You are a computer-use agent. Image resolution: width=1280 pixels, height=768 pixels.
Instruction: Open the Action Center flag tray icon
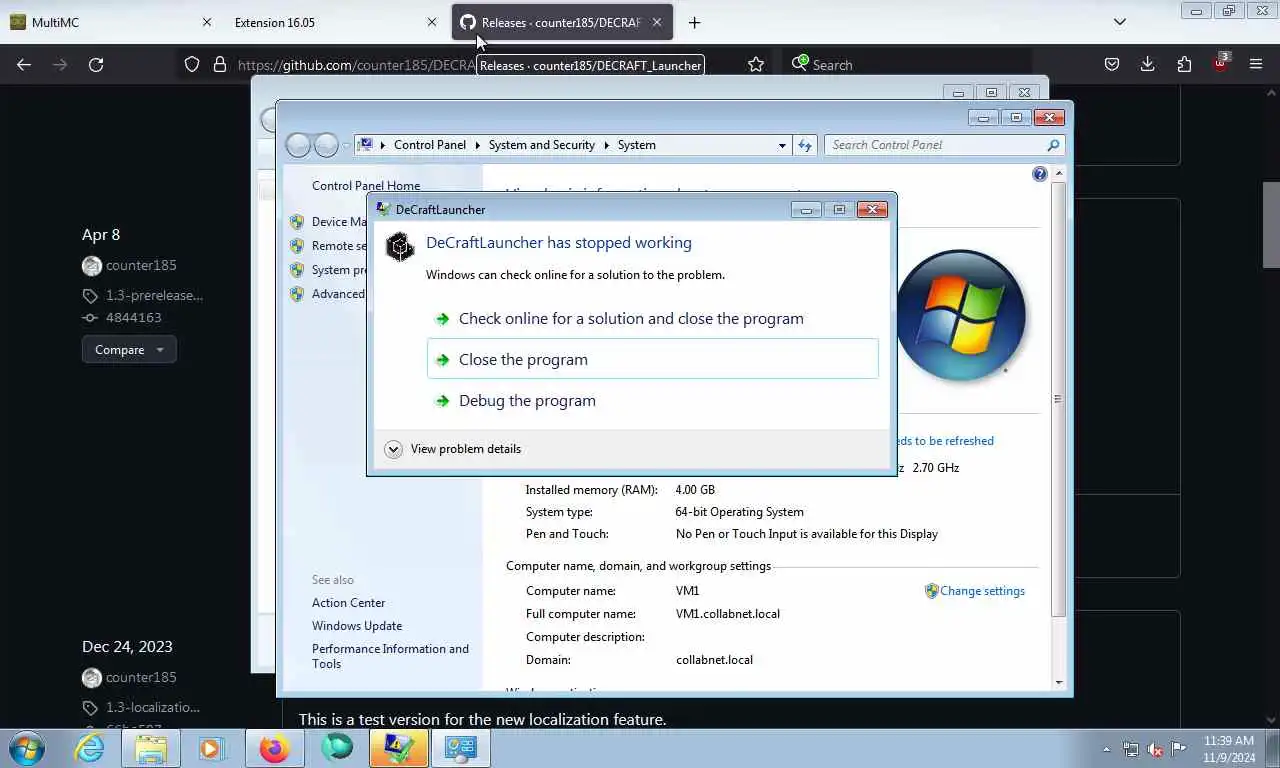1179,749
